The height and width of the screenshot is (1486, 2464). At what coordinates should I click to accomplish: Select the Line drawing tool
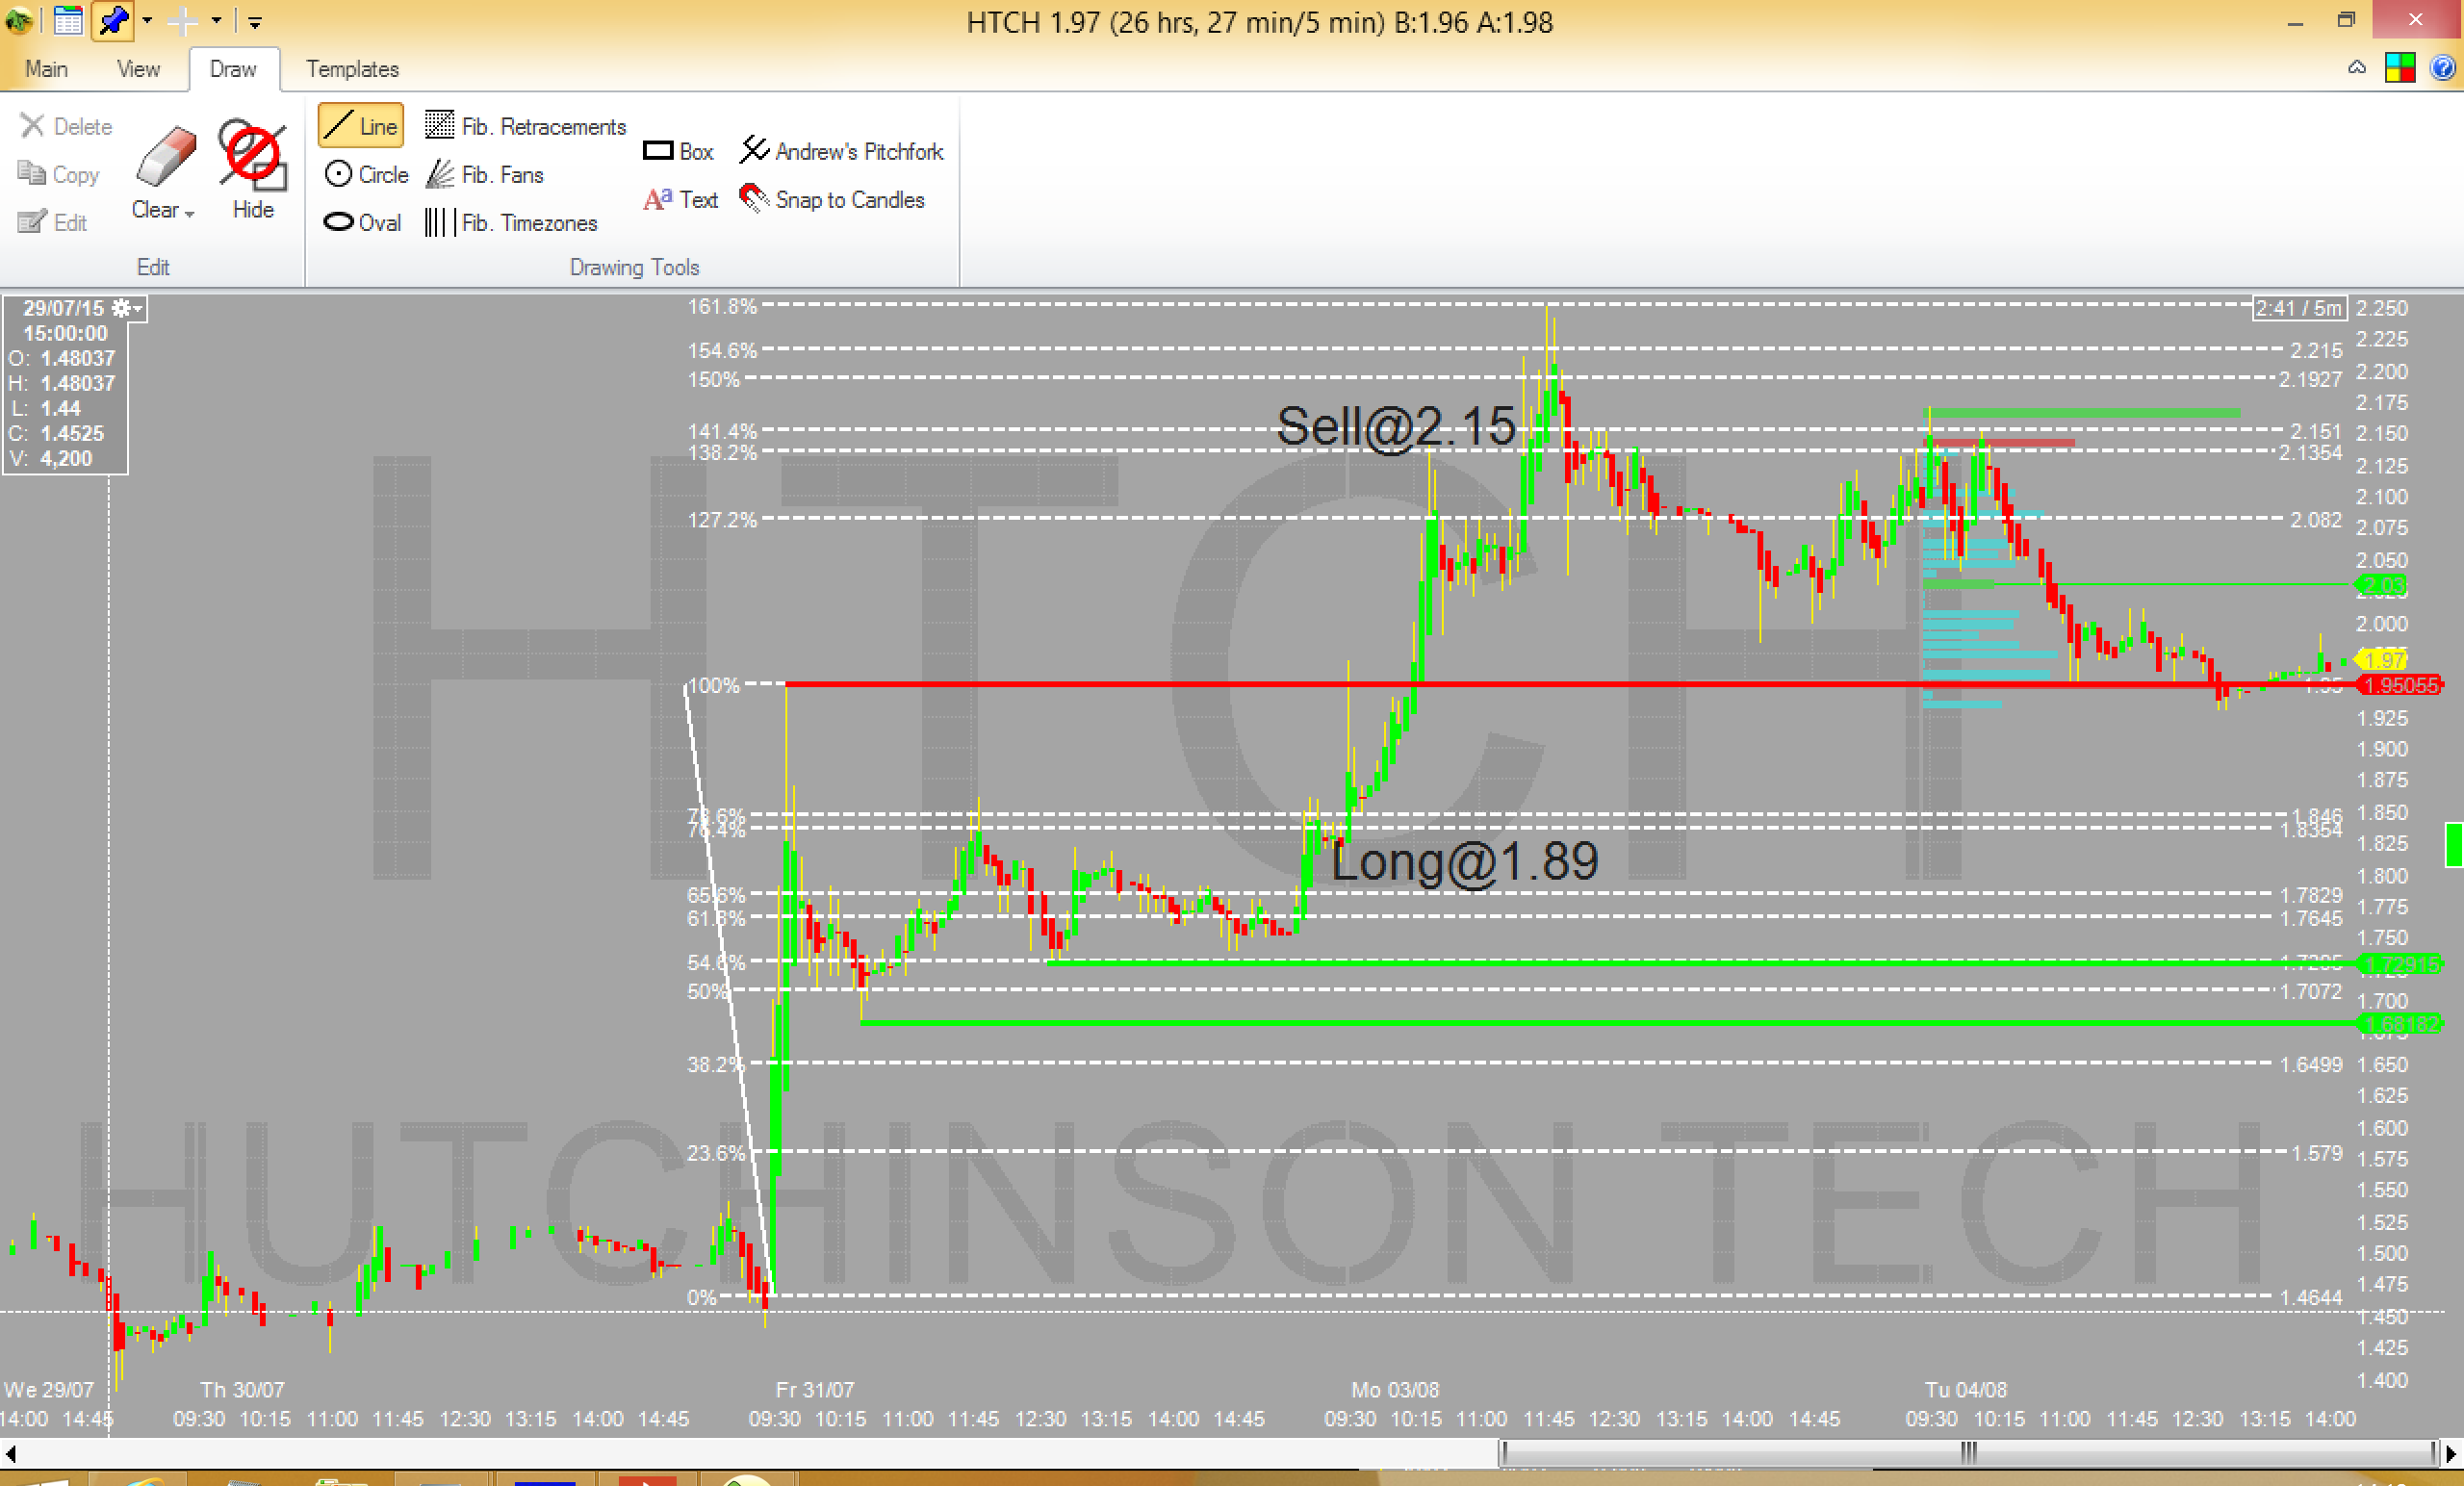click(361, 126)
